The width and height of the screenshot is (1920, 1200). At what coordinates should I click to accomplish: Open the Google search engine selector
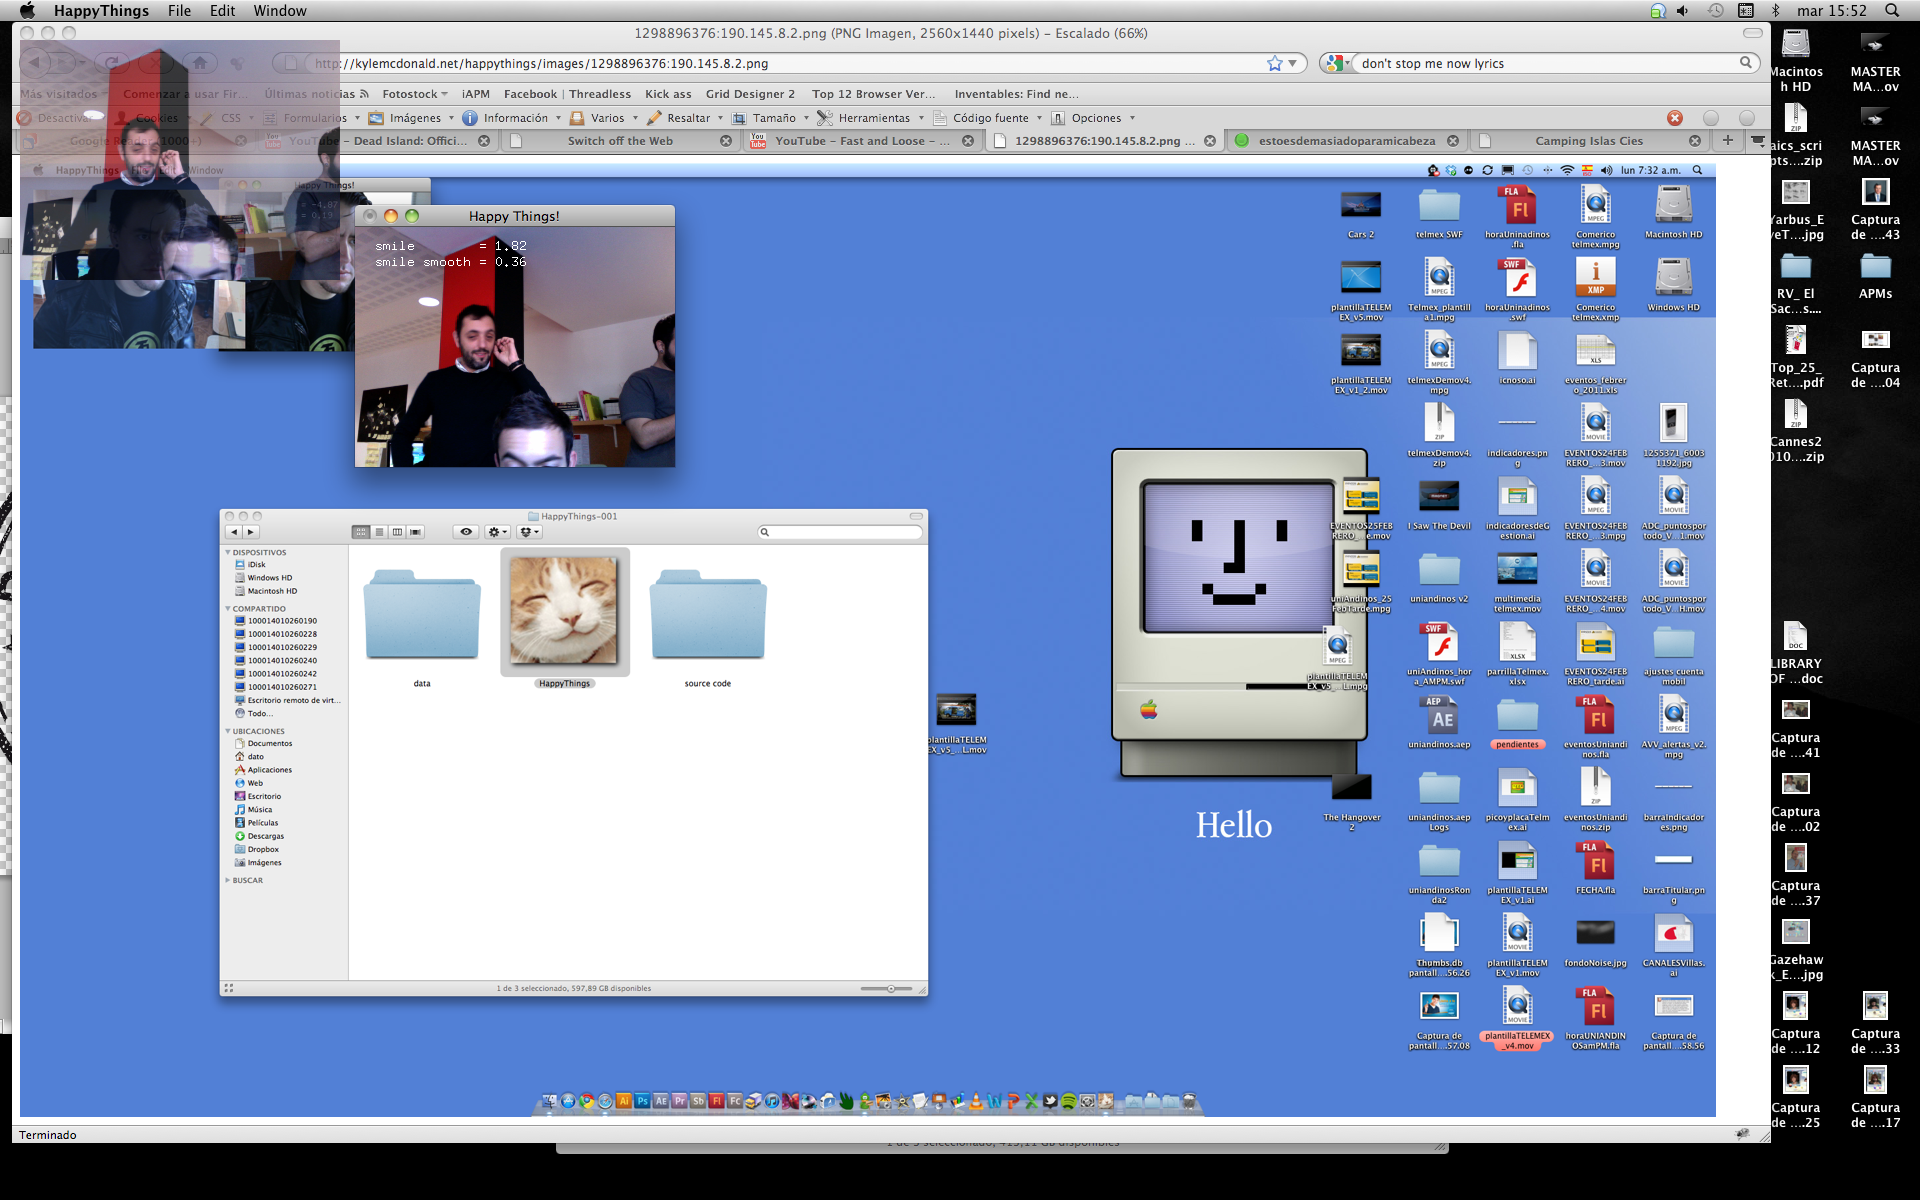1336,63
